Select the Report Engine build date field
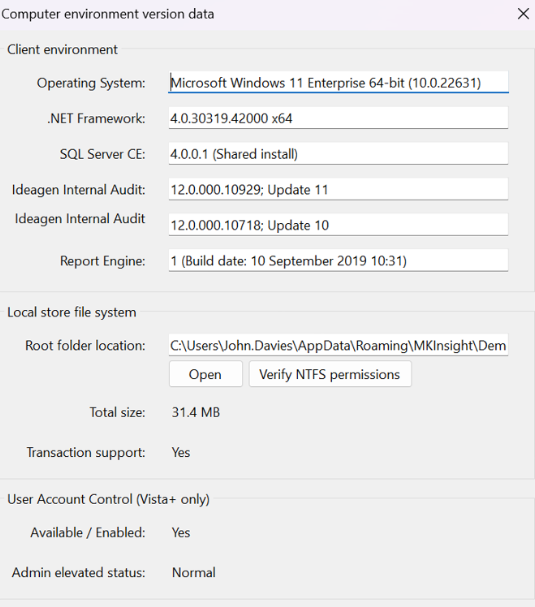This screenshot has width=535, height=607. [338, 261]
